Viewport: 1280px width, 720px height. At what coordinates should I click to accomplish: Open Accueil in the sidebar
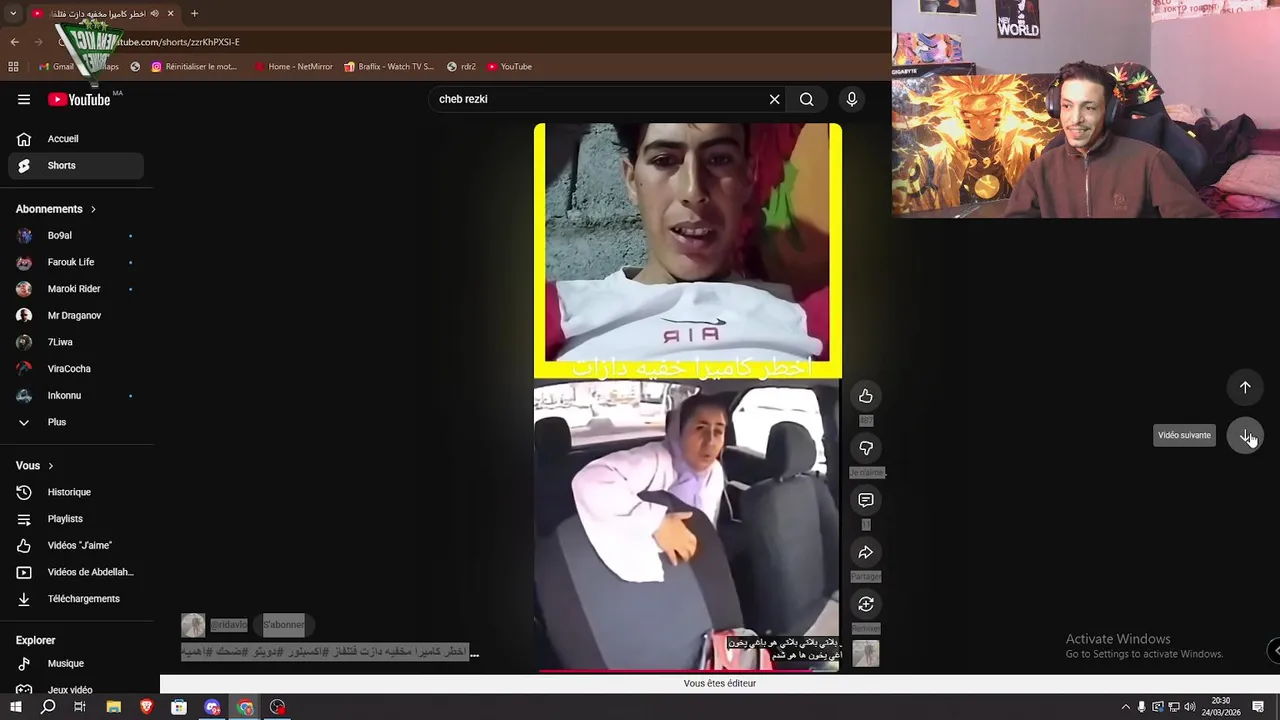coord(76,139)
